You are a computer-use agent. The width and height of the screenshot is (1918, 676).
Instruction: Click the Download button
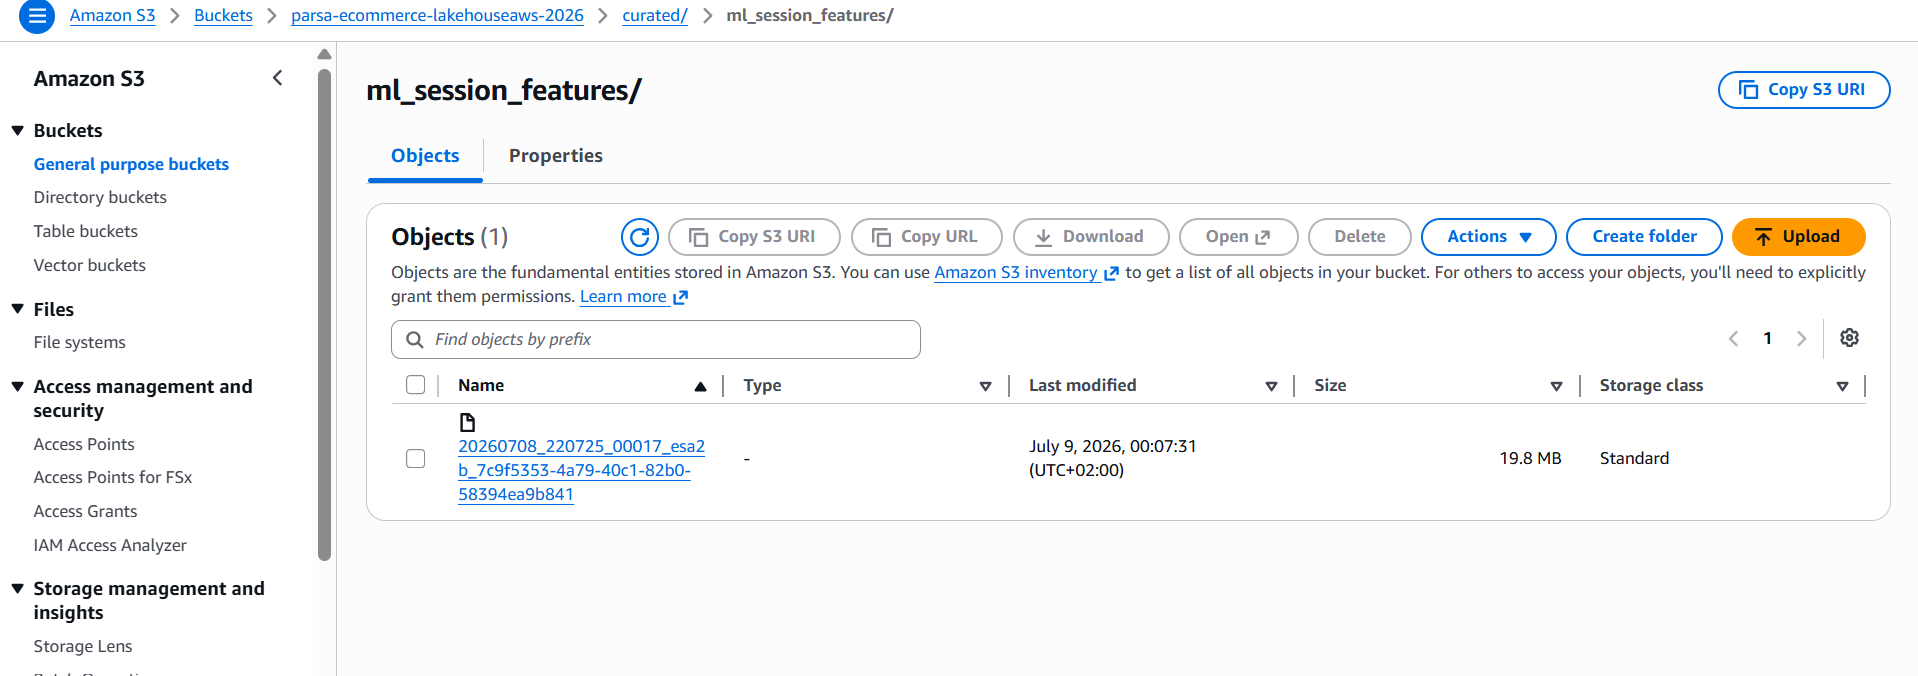coord(1091,237)
